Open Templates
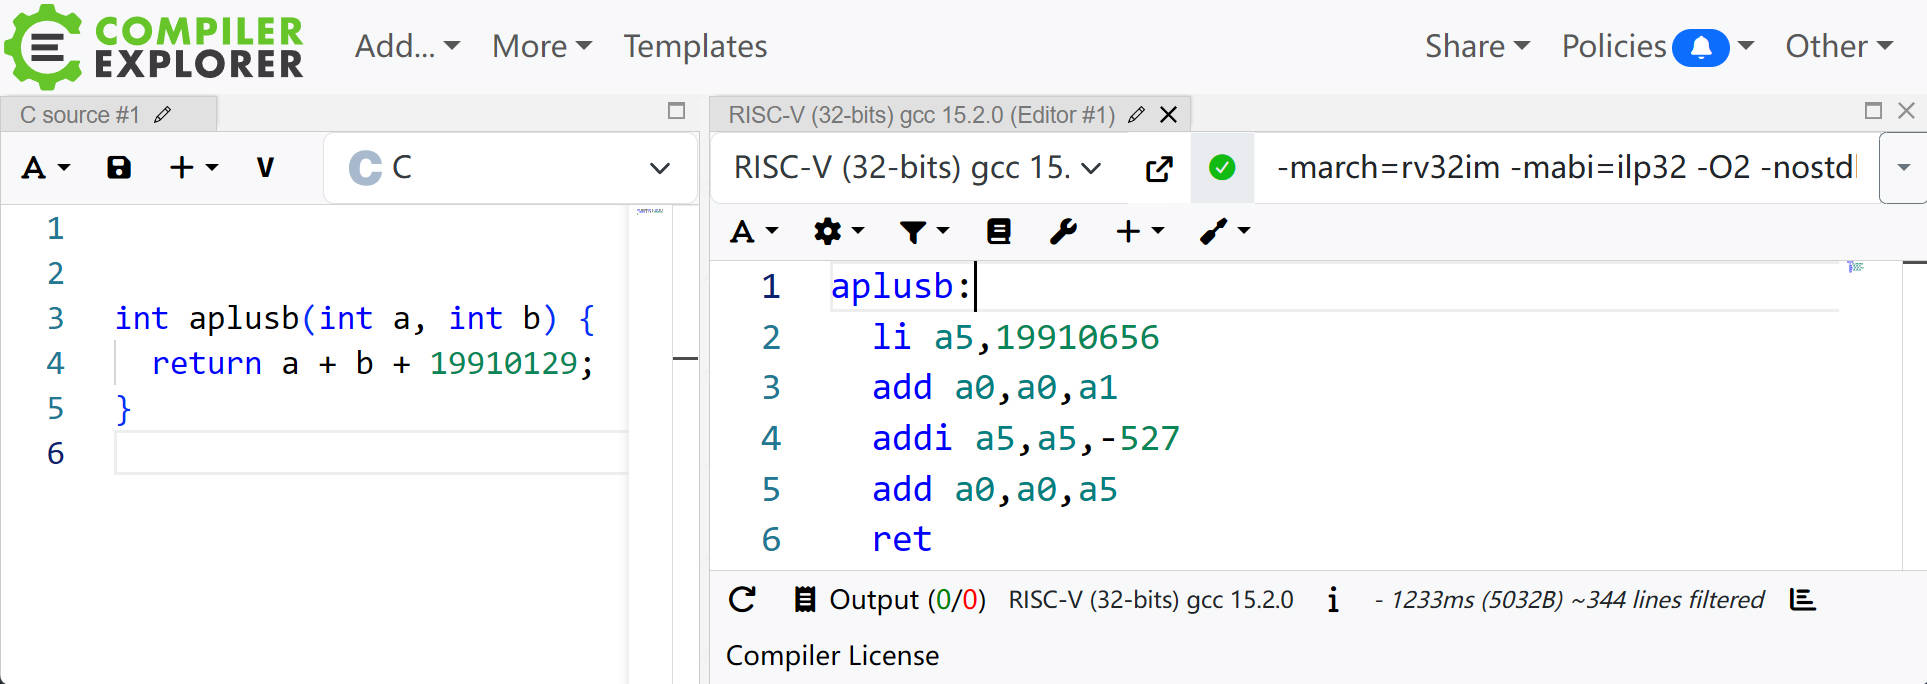 695,46
